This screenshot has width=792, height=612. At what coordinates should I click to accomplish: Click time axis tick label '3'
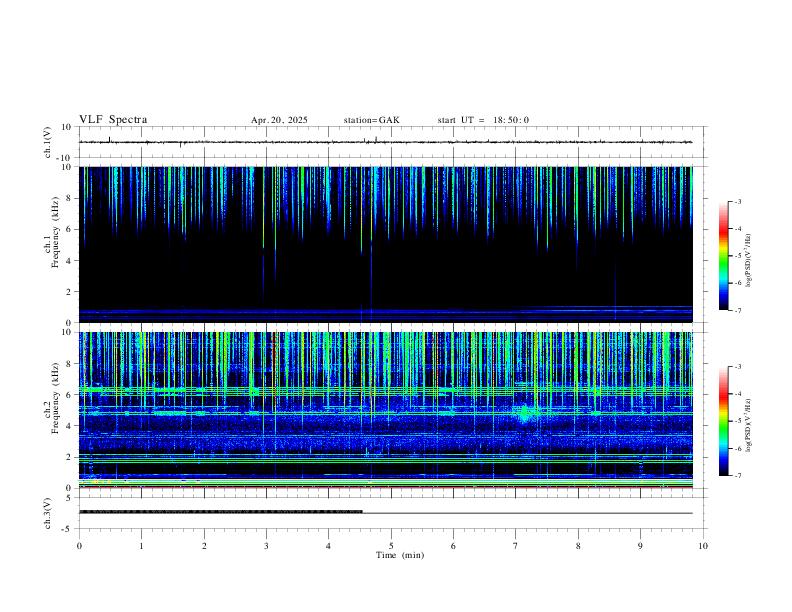266,546
